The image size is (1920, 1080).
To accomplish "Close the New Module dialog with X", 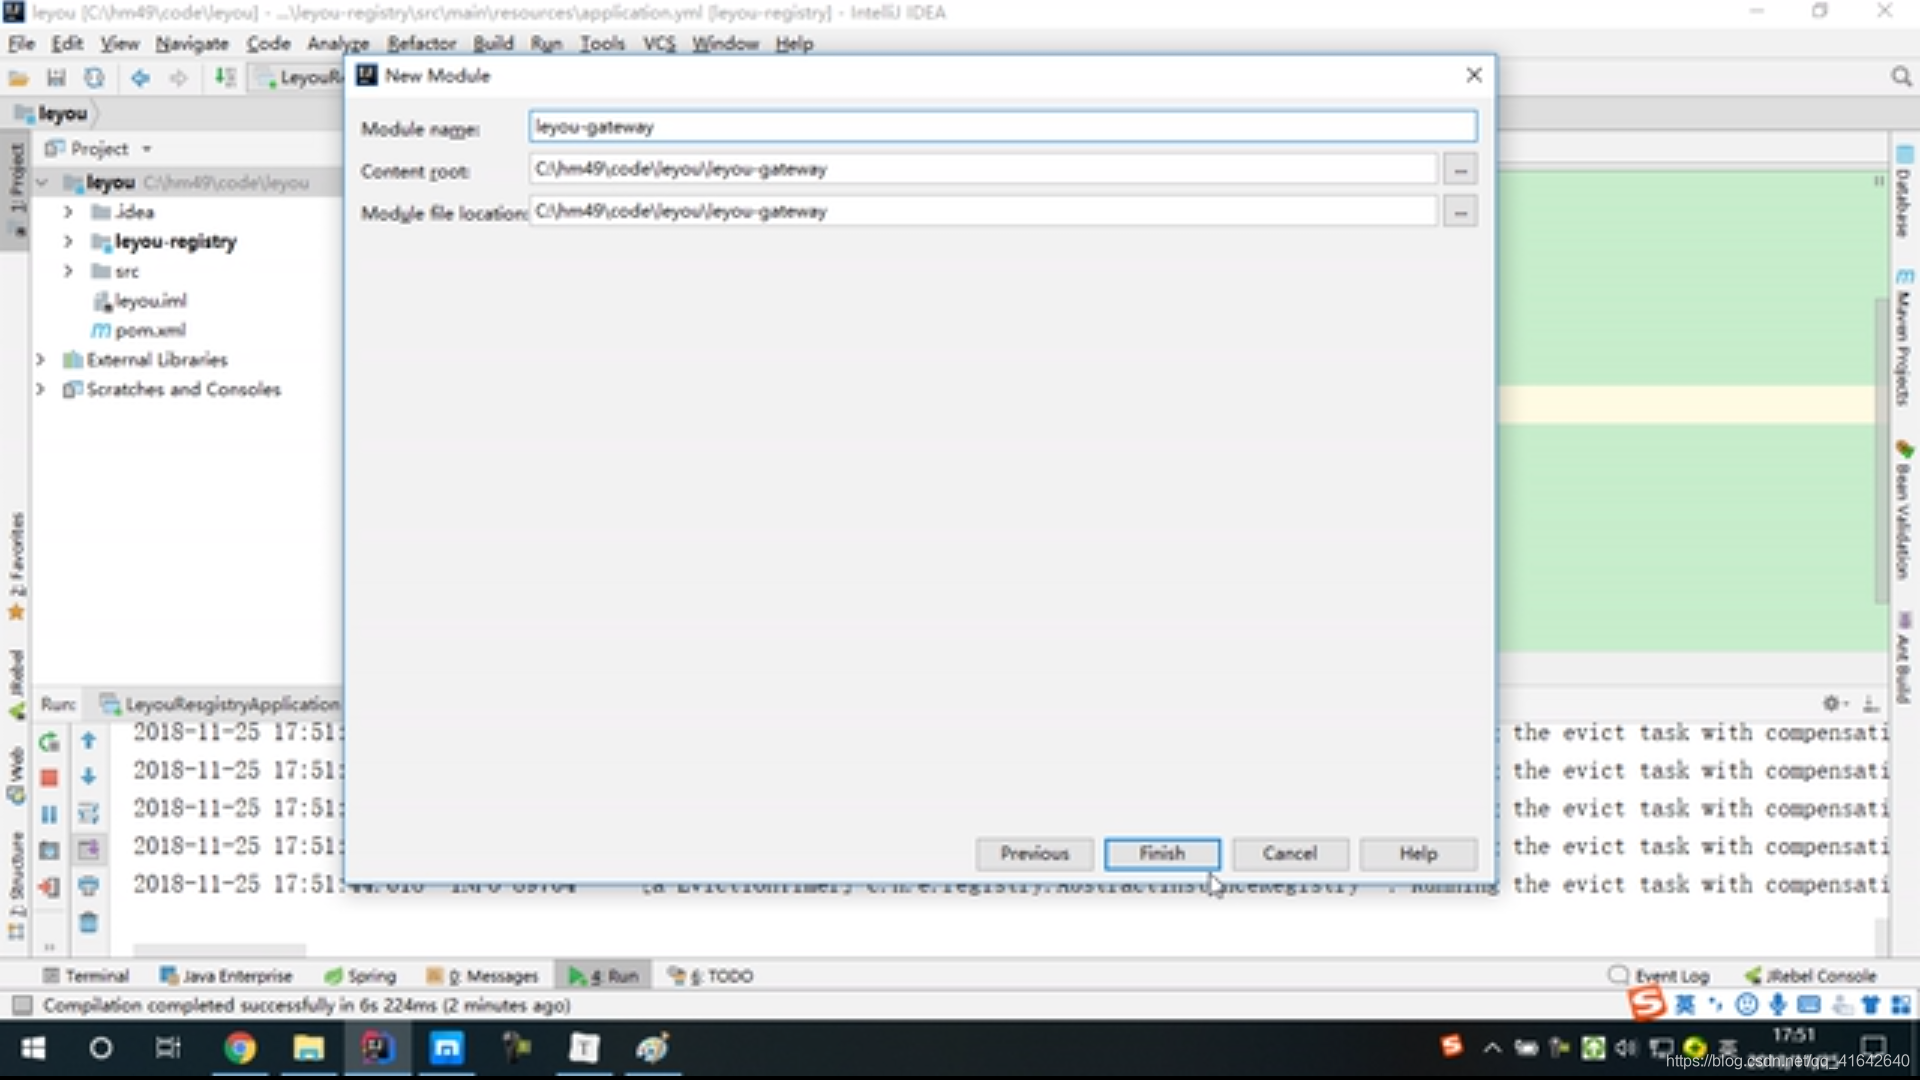I will pos(1473,75).
